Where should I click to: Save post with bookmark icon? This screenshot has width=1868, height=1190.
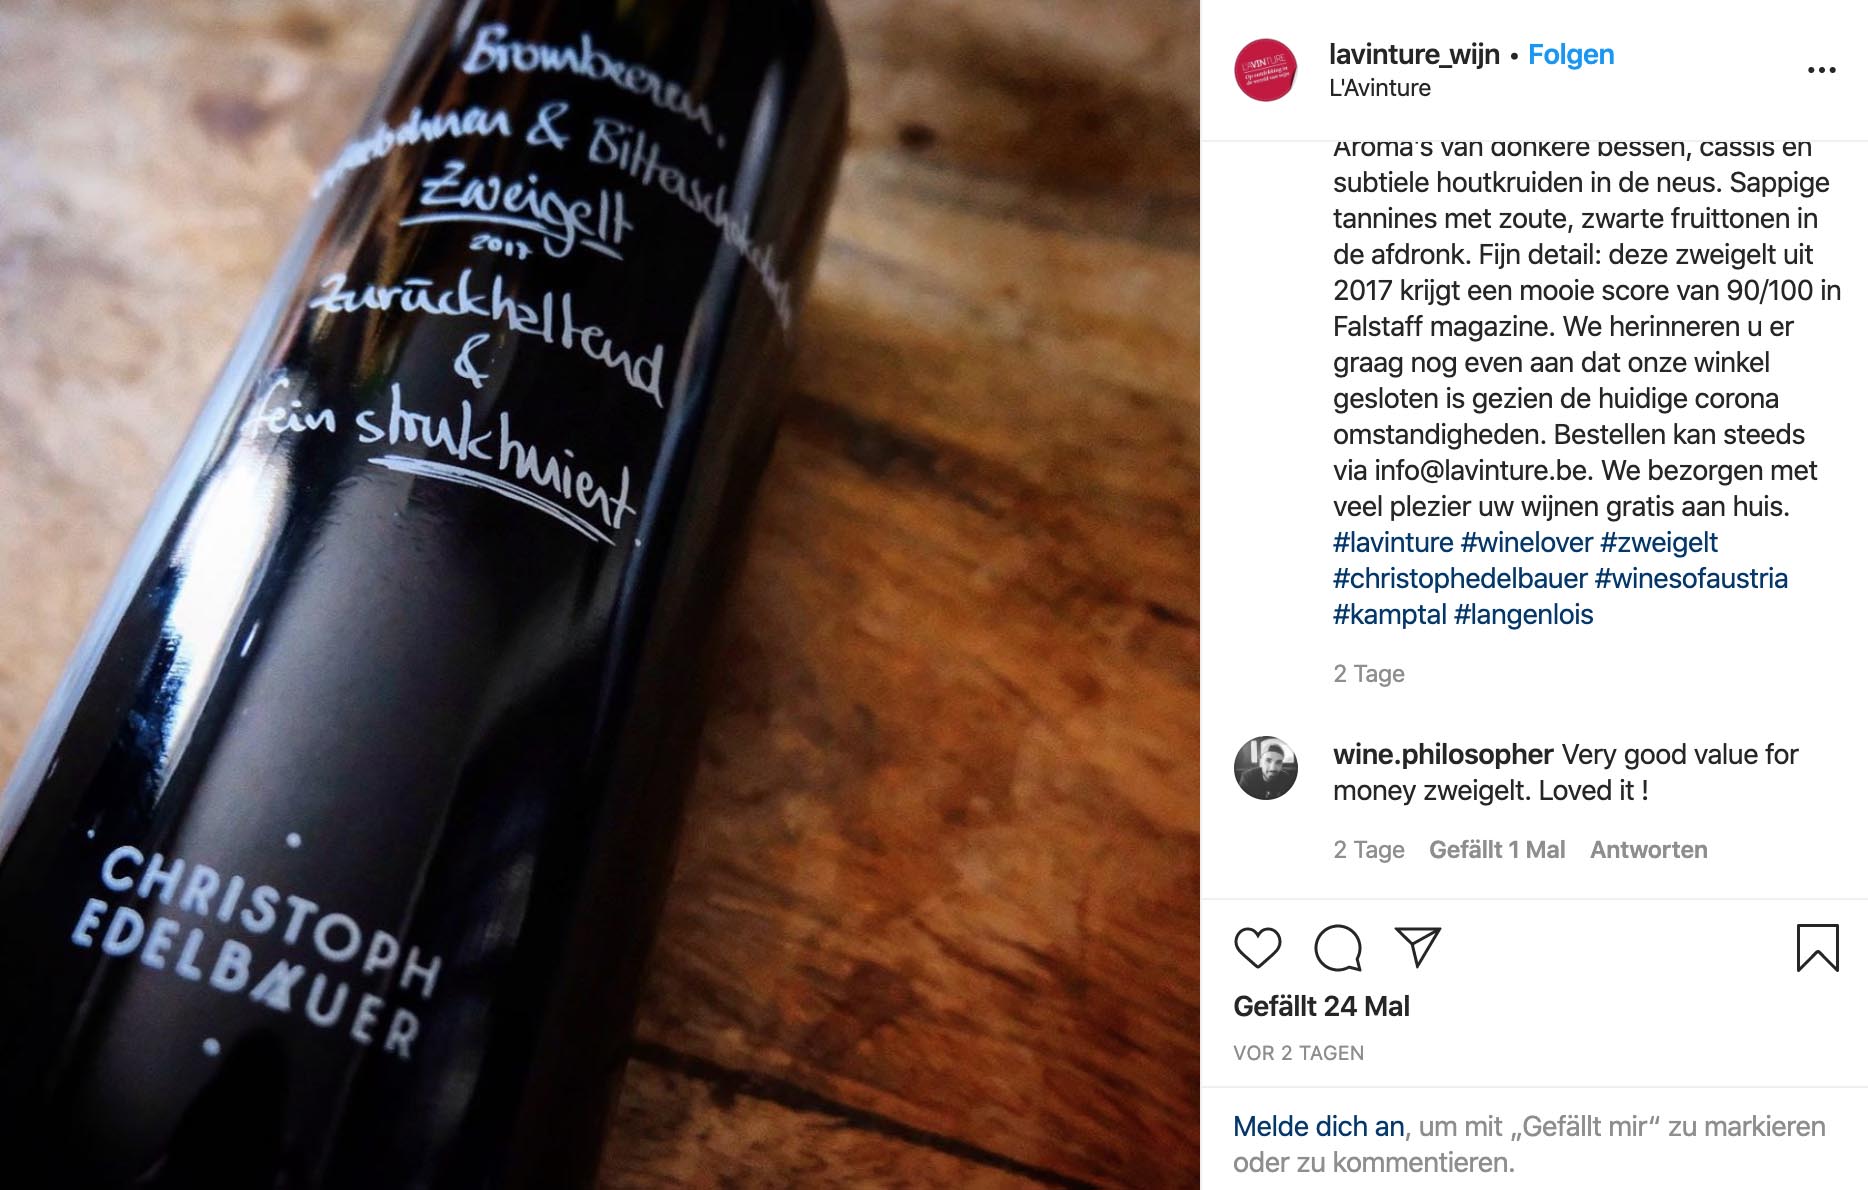coord(1817,947)
